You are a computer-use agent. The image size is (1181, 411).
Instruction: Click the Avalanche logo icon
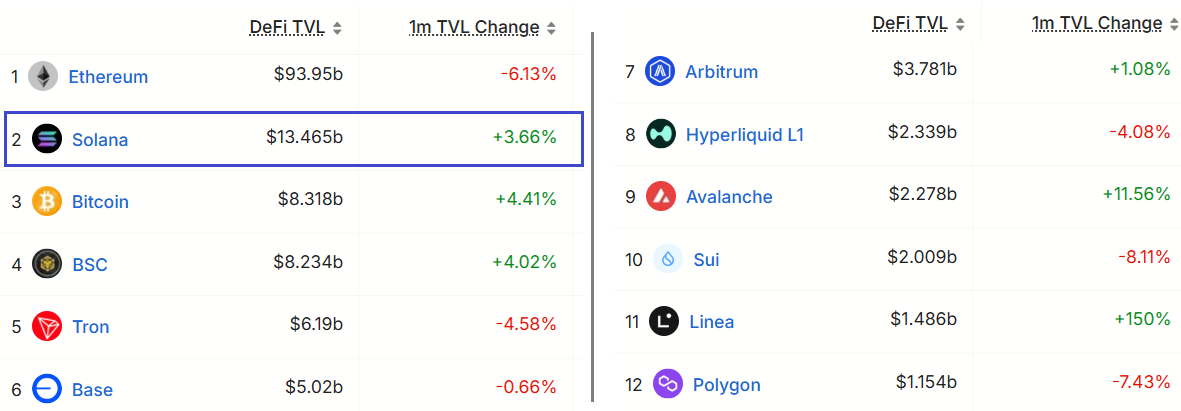click(661, 196)
